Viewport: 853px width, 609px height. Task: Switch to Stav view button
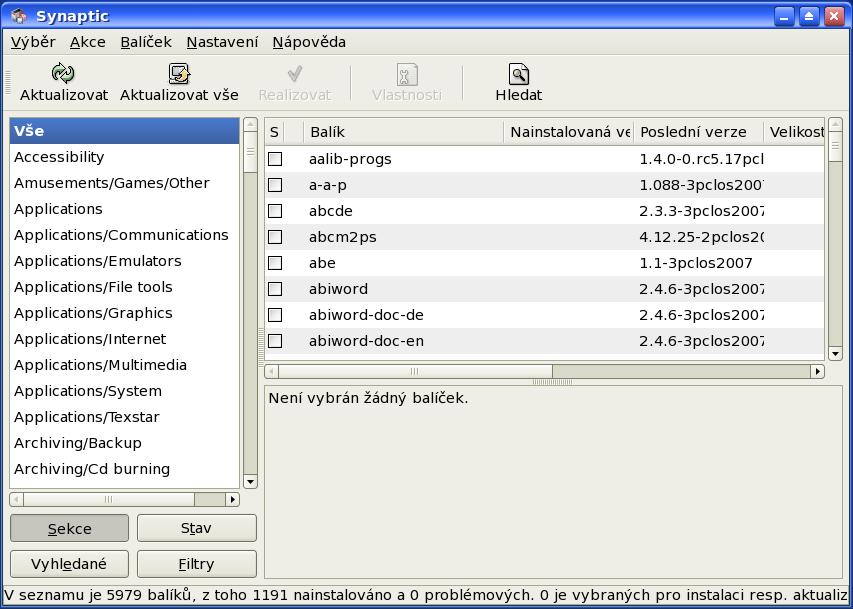tap(196, 528)
